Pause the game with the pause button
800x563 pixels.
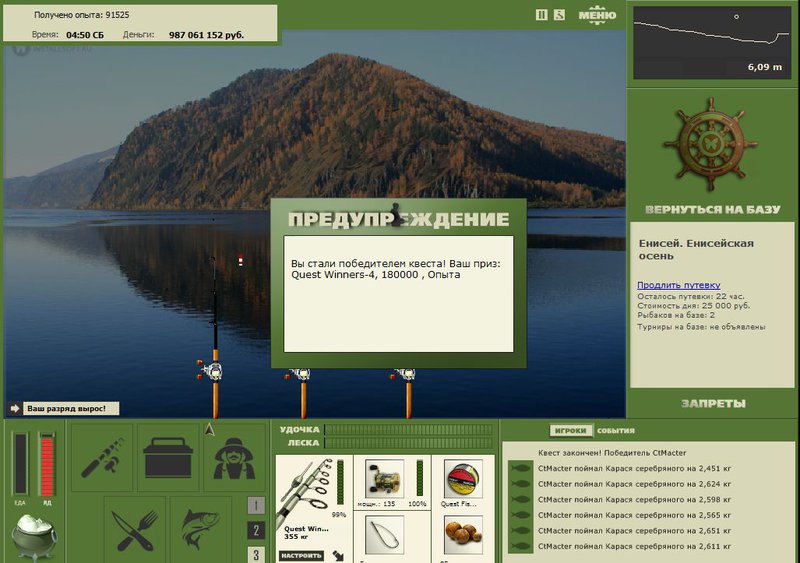point(542,15)
